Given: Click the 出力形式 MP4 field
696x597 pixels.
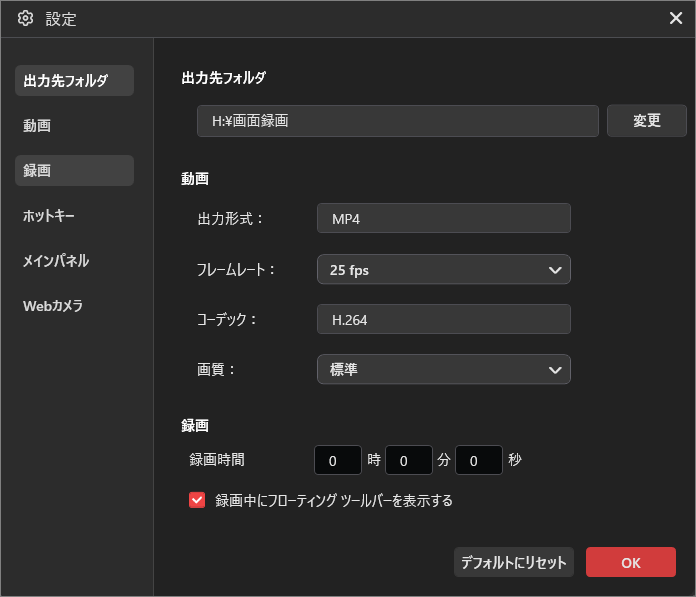Looking at the screenshot, I should coord(443,218).
